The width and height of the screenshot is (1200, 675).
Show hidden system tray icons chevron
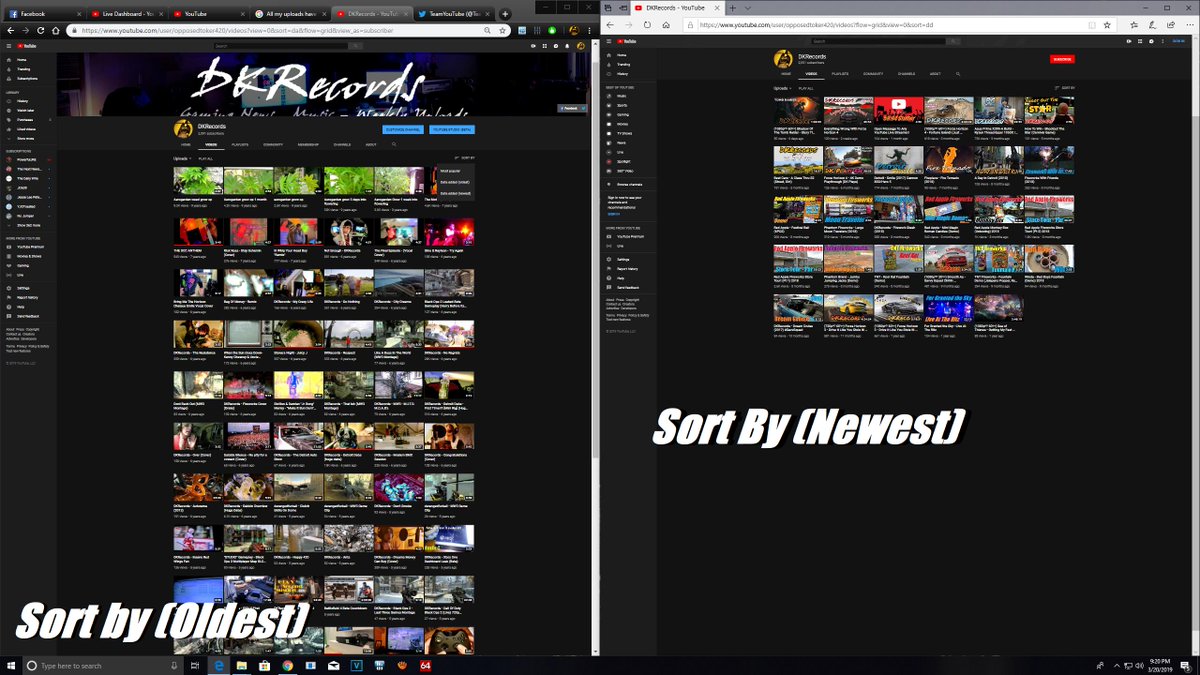[x=1118, y=665]
